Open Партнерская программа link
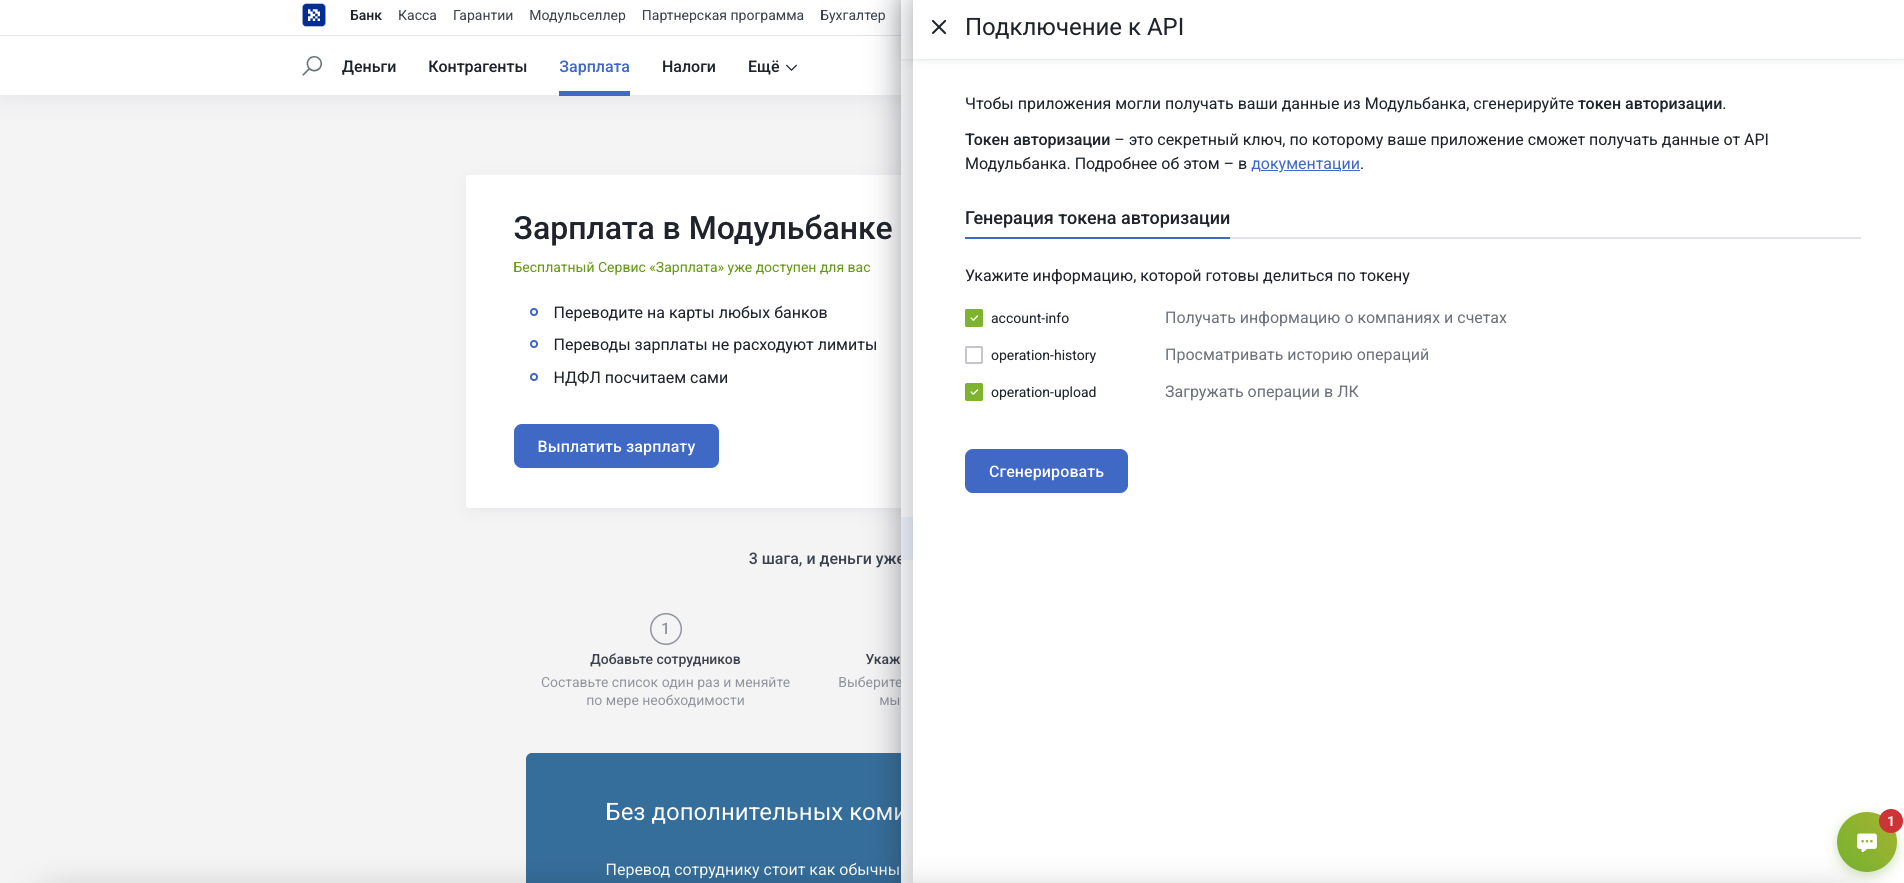This screenshot has height=883, width=1904. [723, 15]
